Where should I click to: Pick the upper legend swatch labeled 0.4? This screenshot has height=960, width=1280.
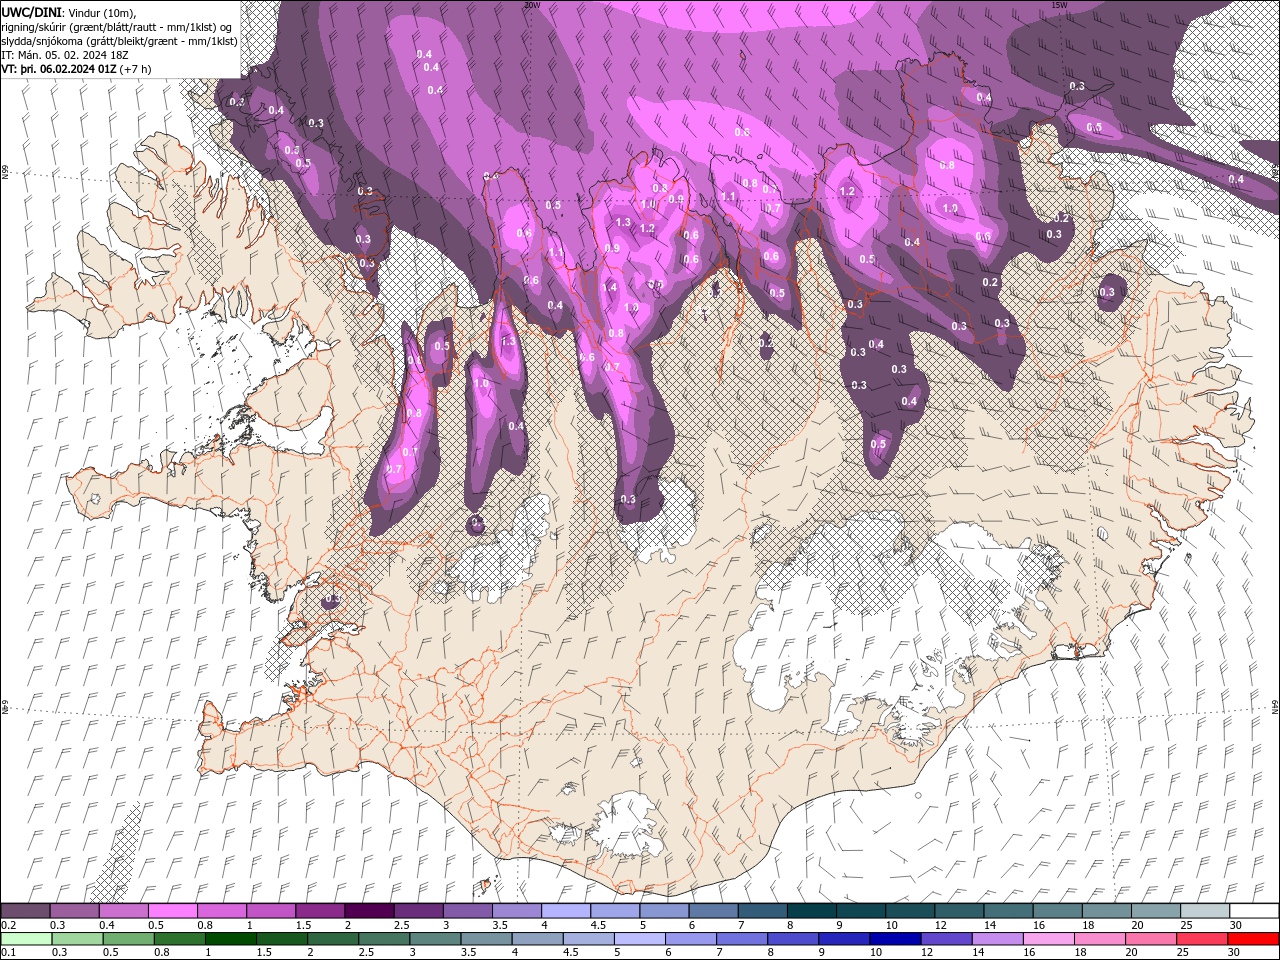tap(124, 911)
